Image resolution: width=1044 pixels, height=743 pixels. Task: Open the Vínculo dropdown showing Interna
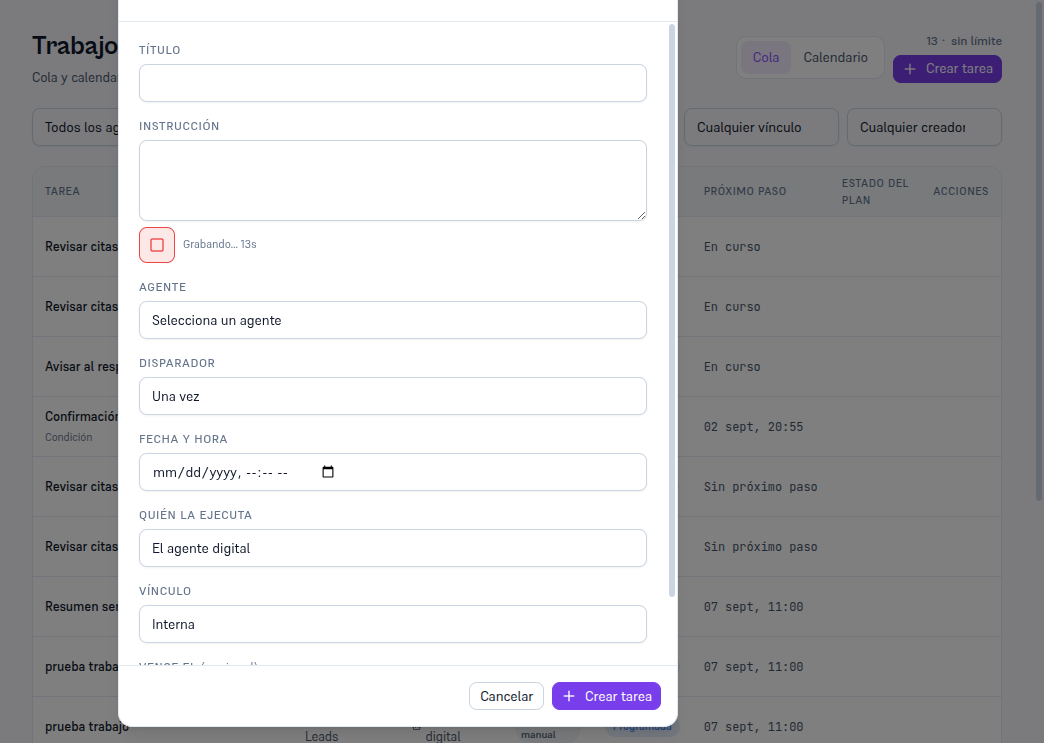coord(393,624)
